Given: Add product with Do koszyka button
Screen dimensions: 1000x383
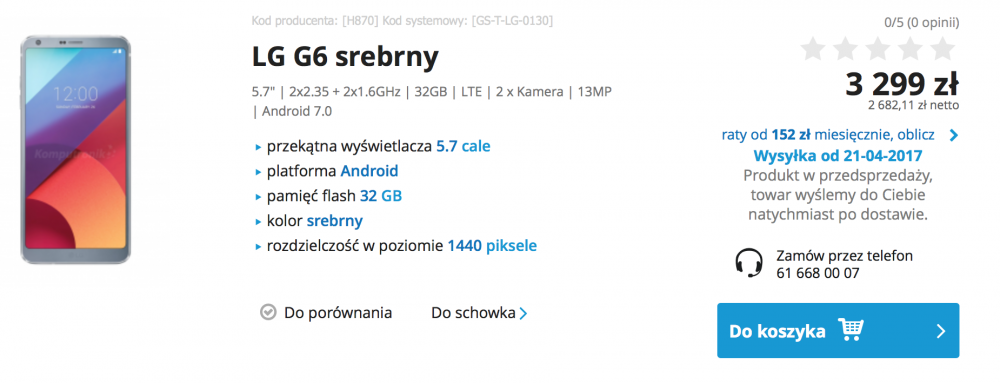Looking at the screenshot, I should (x=838, y=330).
